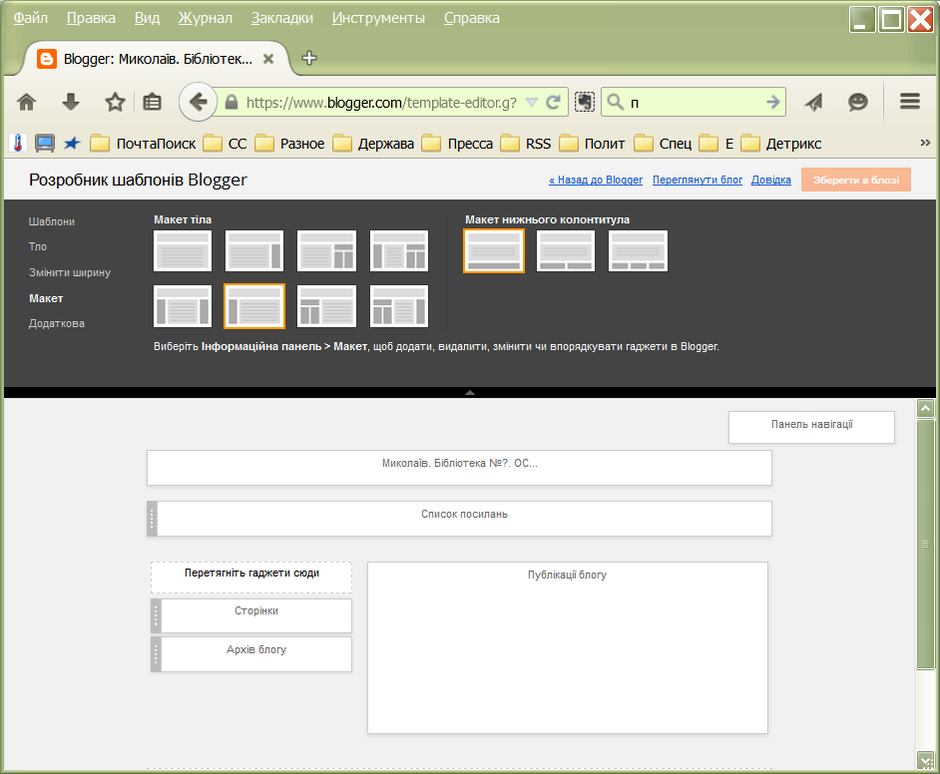Choose right-sidebar body layout thumbnail
940x774 pixels.
254,251
